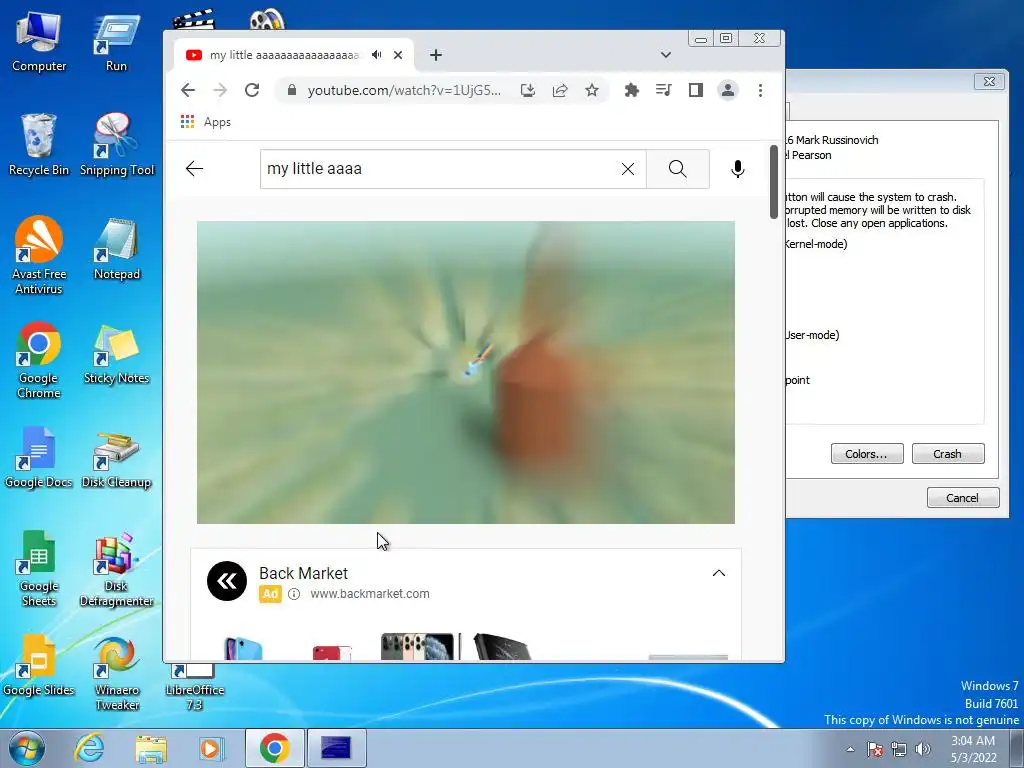Collapse the Back Market ad panel
The width and height of the screenshot is (1024, 768).
coord(718,573)
